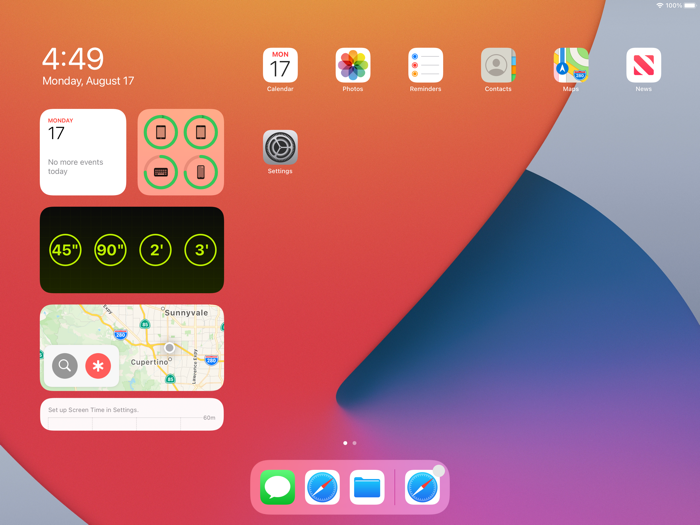Open the Screen Time setup widget

[132, 414]
